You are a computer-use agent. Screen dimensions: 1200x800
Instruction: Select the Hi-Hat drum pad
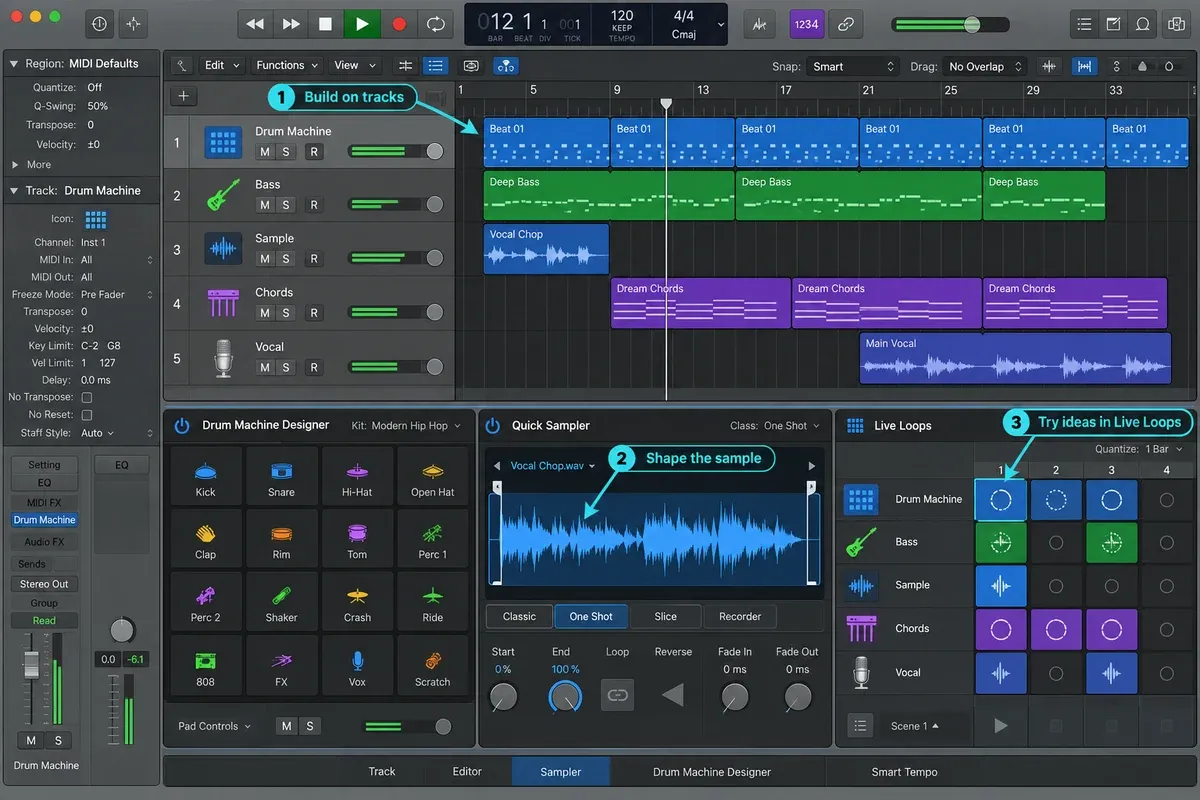pos(357,476)
